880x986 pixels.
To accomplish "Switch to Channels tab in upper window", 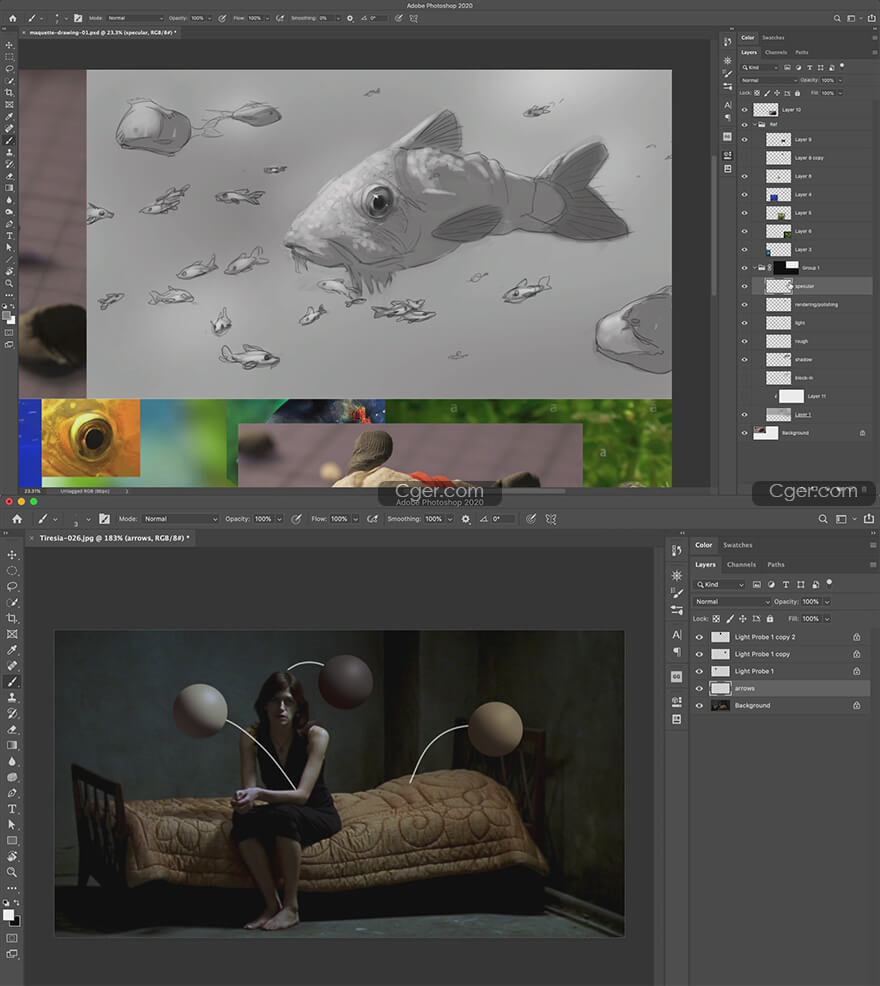I will tap(776, 52).
